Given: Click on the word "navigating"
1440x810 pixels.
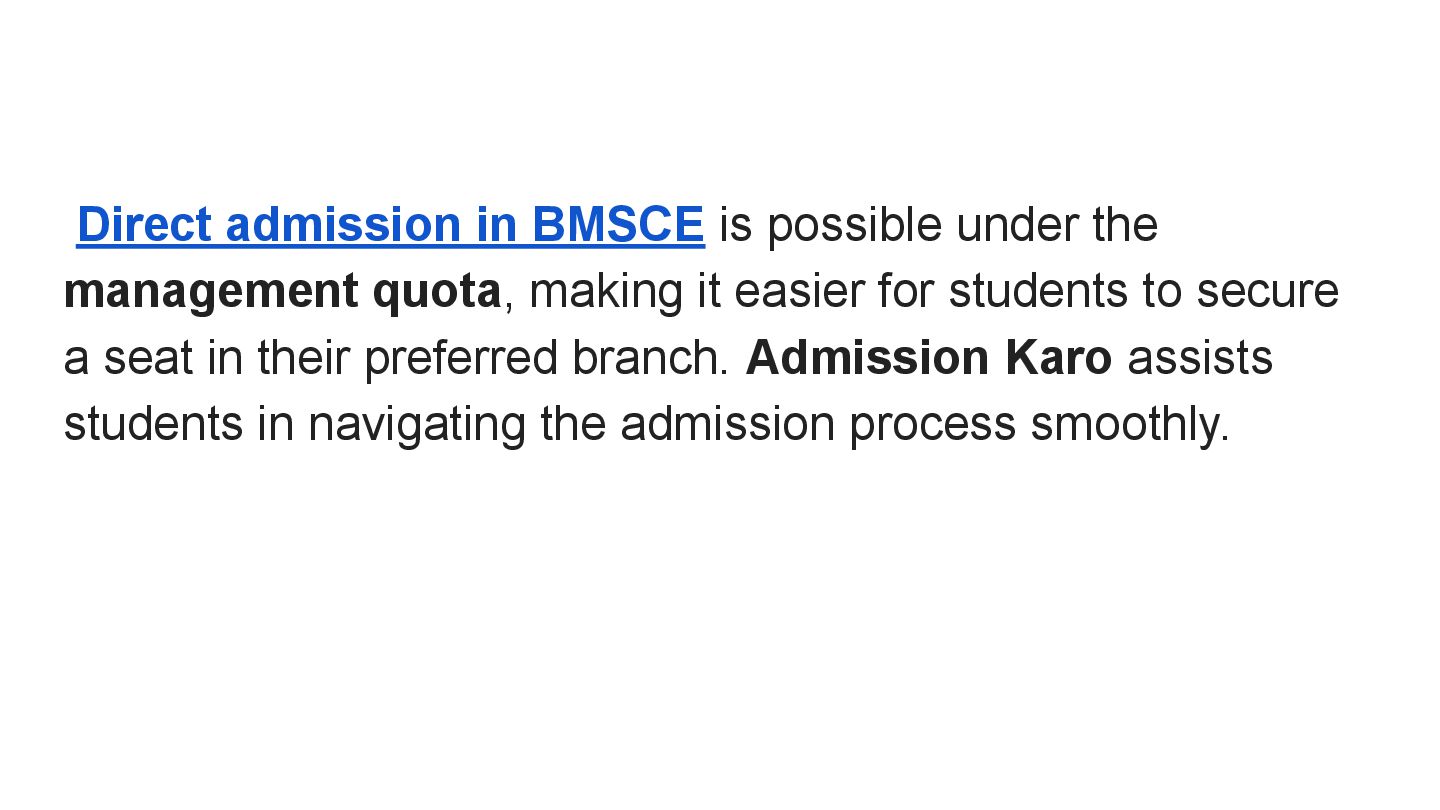Looking at the screenshot, I should pyautogui.click(x=416, y=425).
